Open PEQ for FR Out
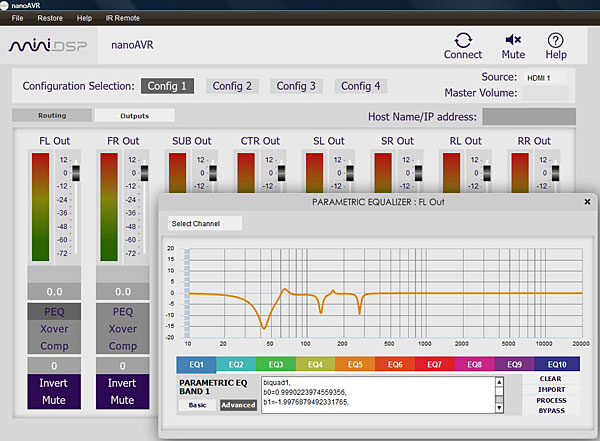 pos(123,312)
